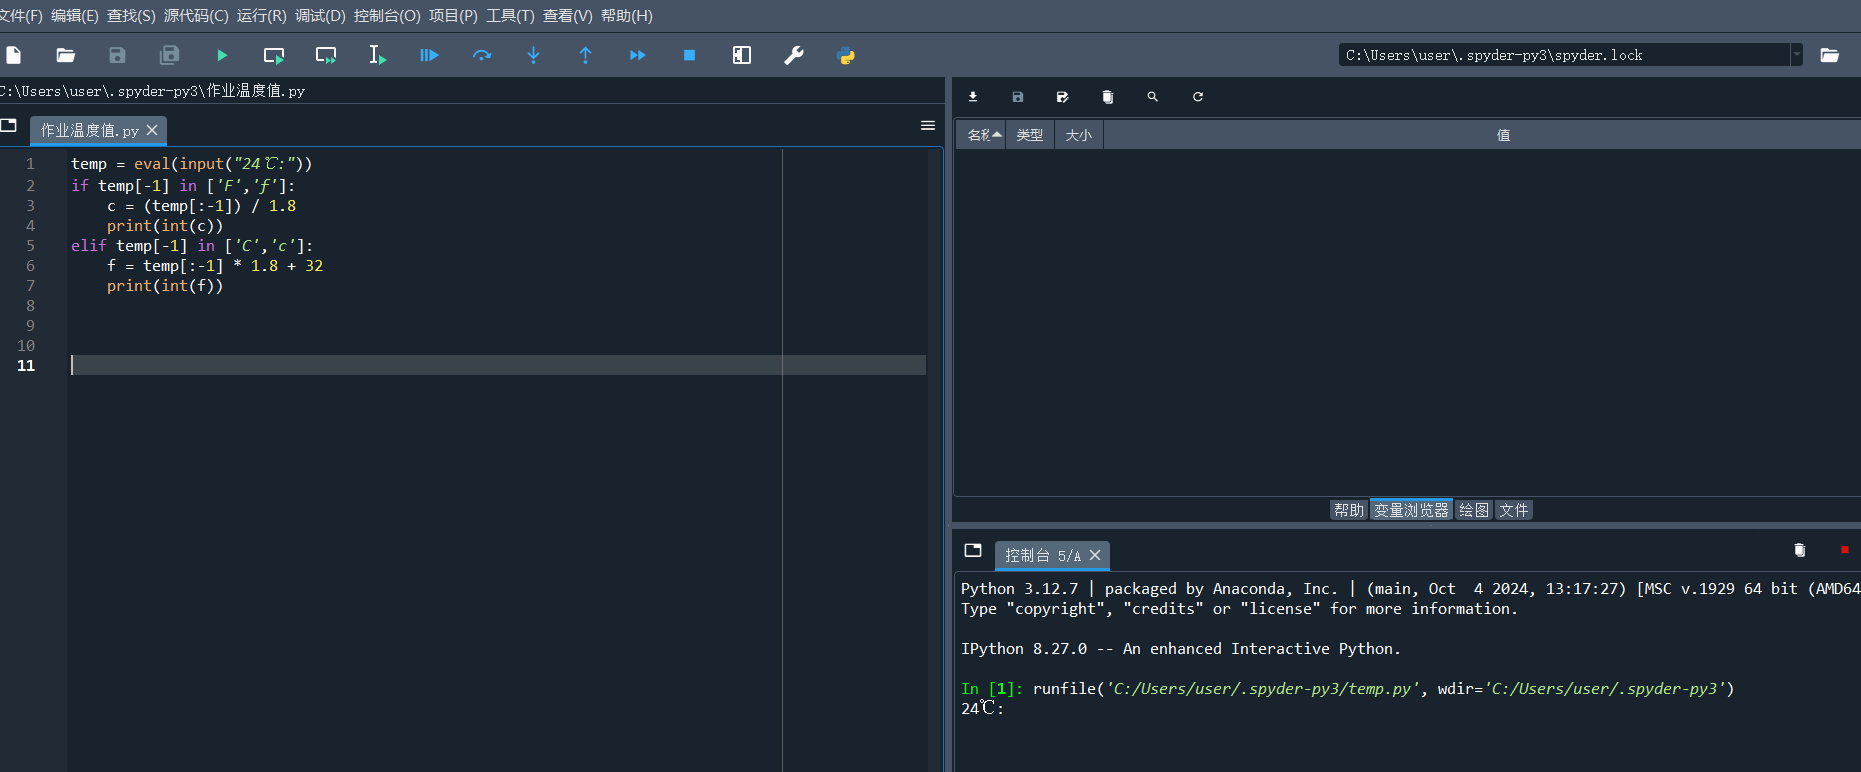Click code line print(int(f))
The width and height of the screenshot is (1861, 772).
click(x=165, y=286)
